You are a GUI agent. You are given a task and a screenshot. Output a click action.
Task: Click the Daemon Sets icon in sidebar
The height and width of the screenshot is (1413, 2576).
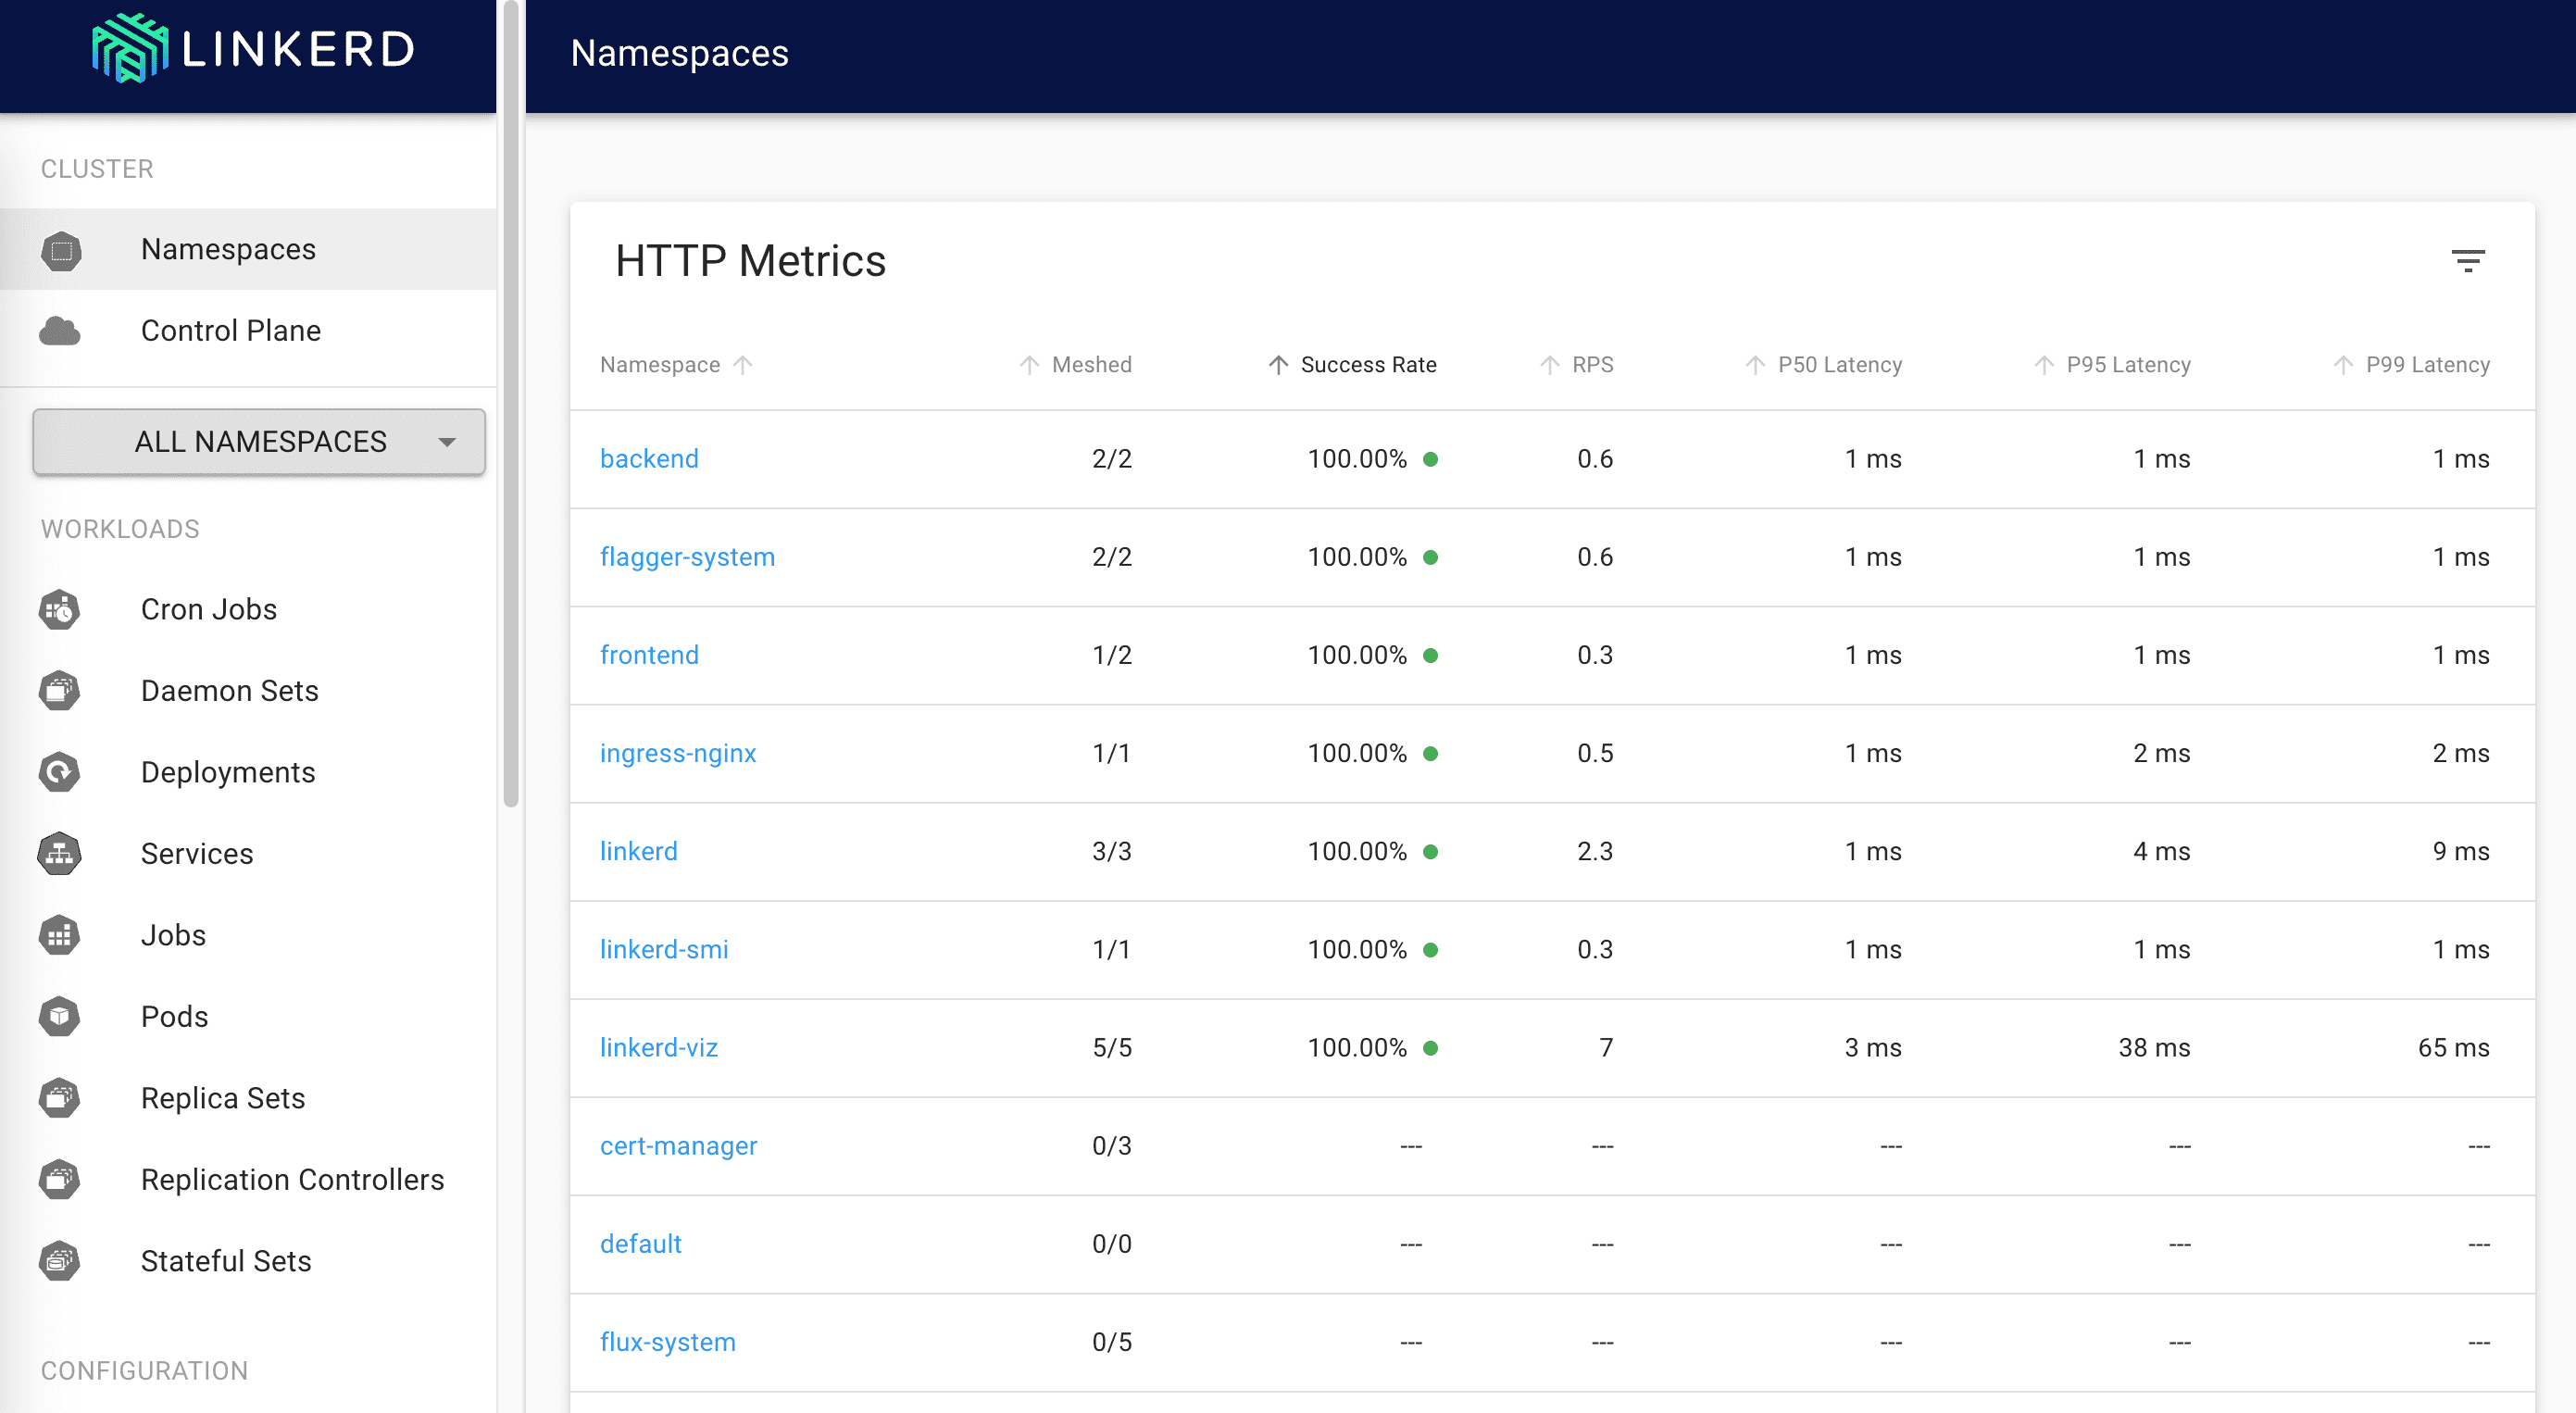tap(59, 691)
